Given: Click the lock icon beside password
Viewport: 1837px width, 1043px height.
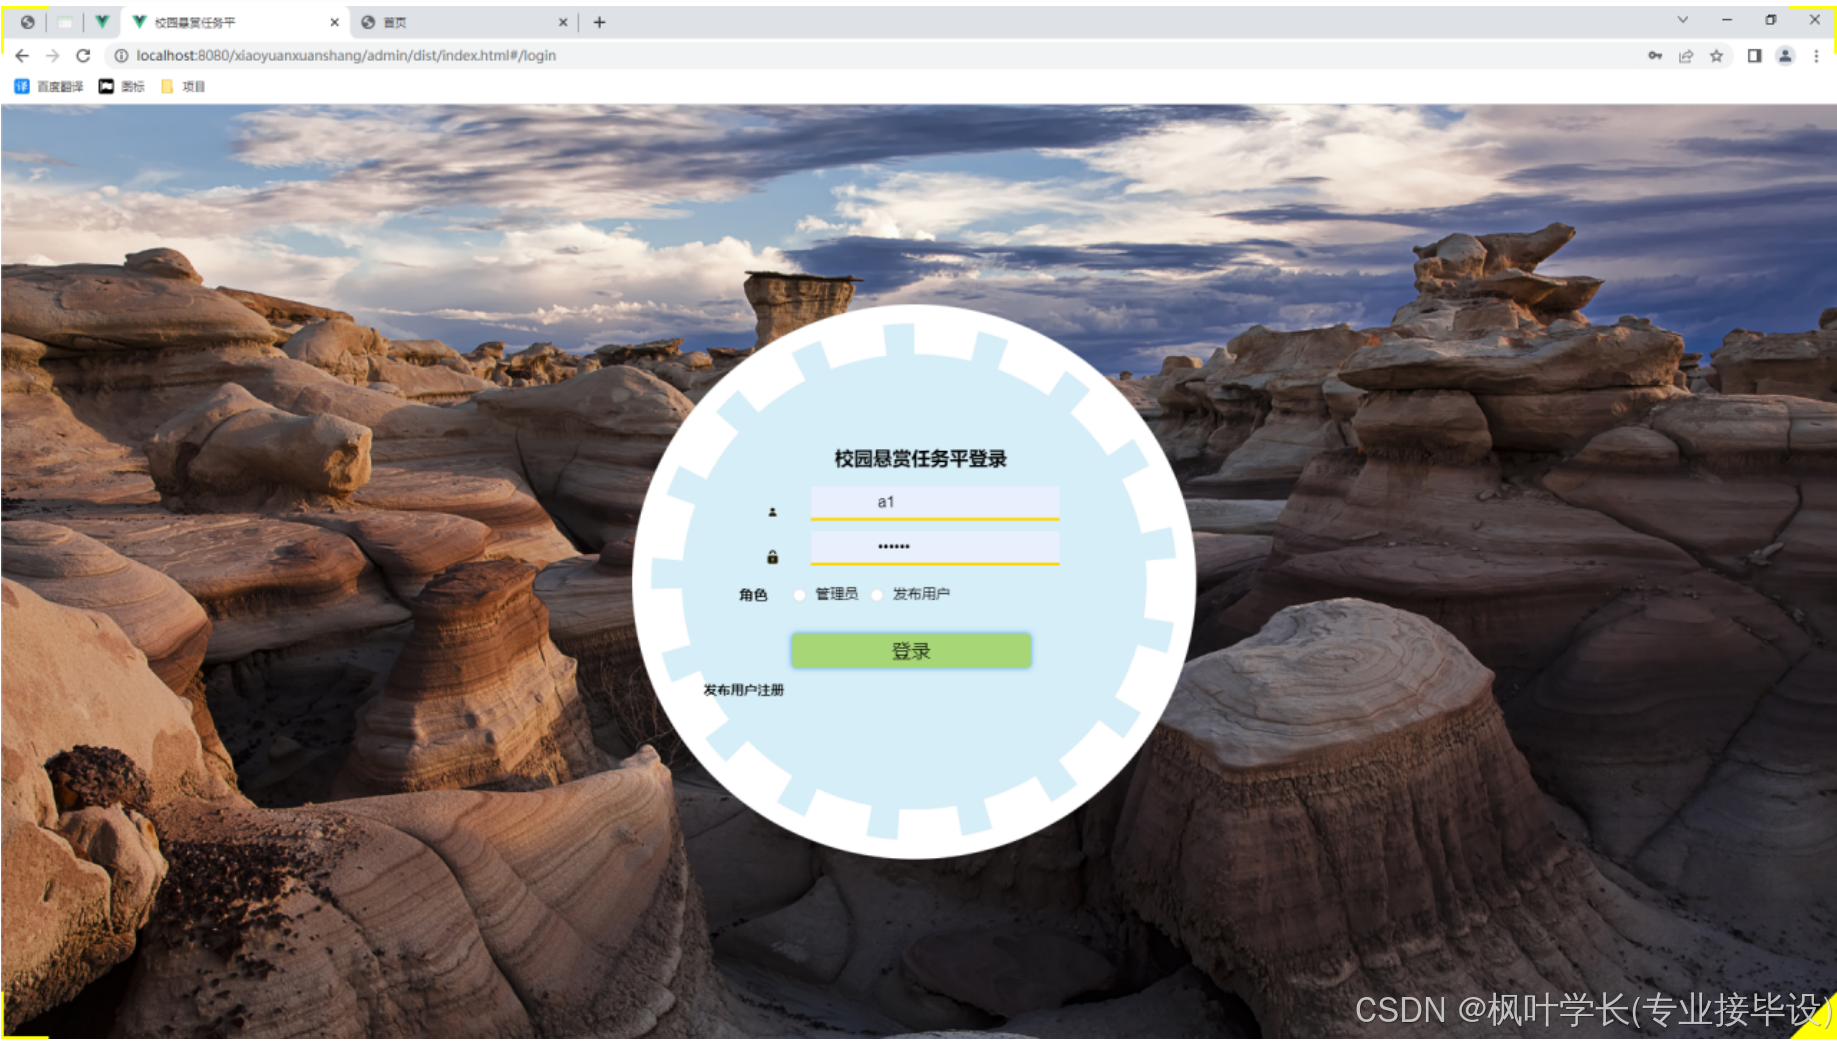Looking at the screenshot, I should coord(772,557).
